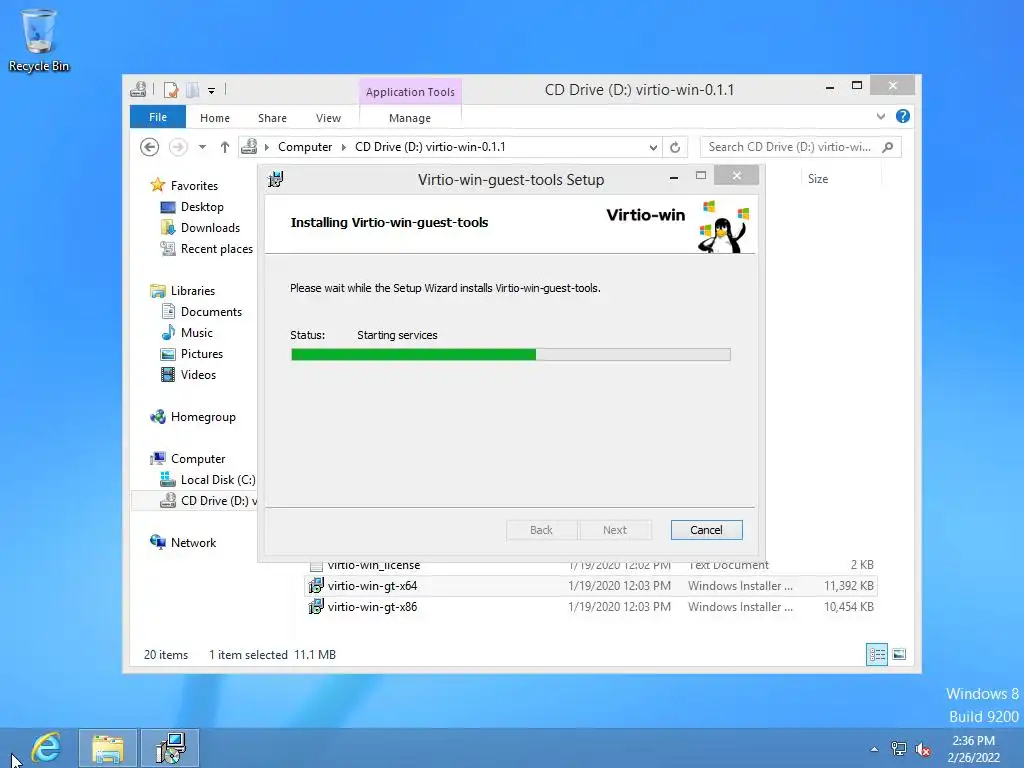The width and height of the screenshot is (1024, 768).
Task: Select the Virtio installer taskbar icon
Action: pos(170,748)
